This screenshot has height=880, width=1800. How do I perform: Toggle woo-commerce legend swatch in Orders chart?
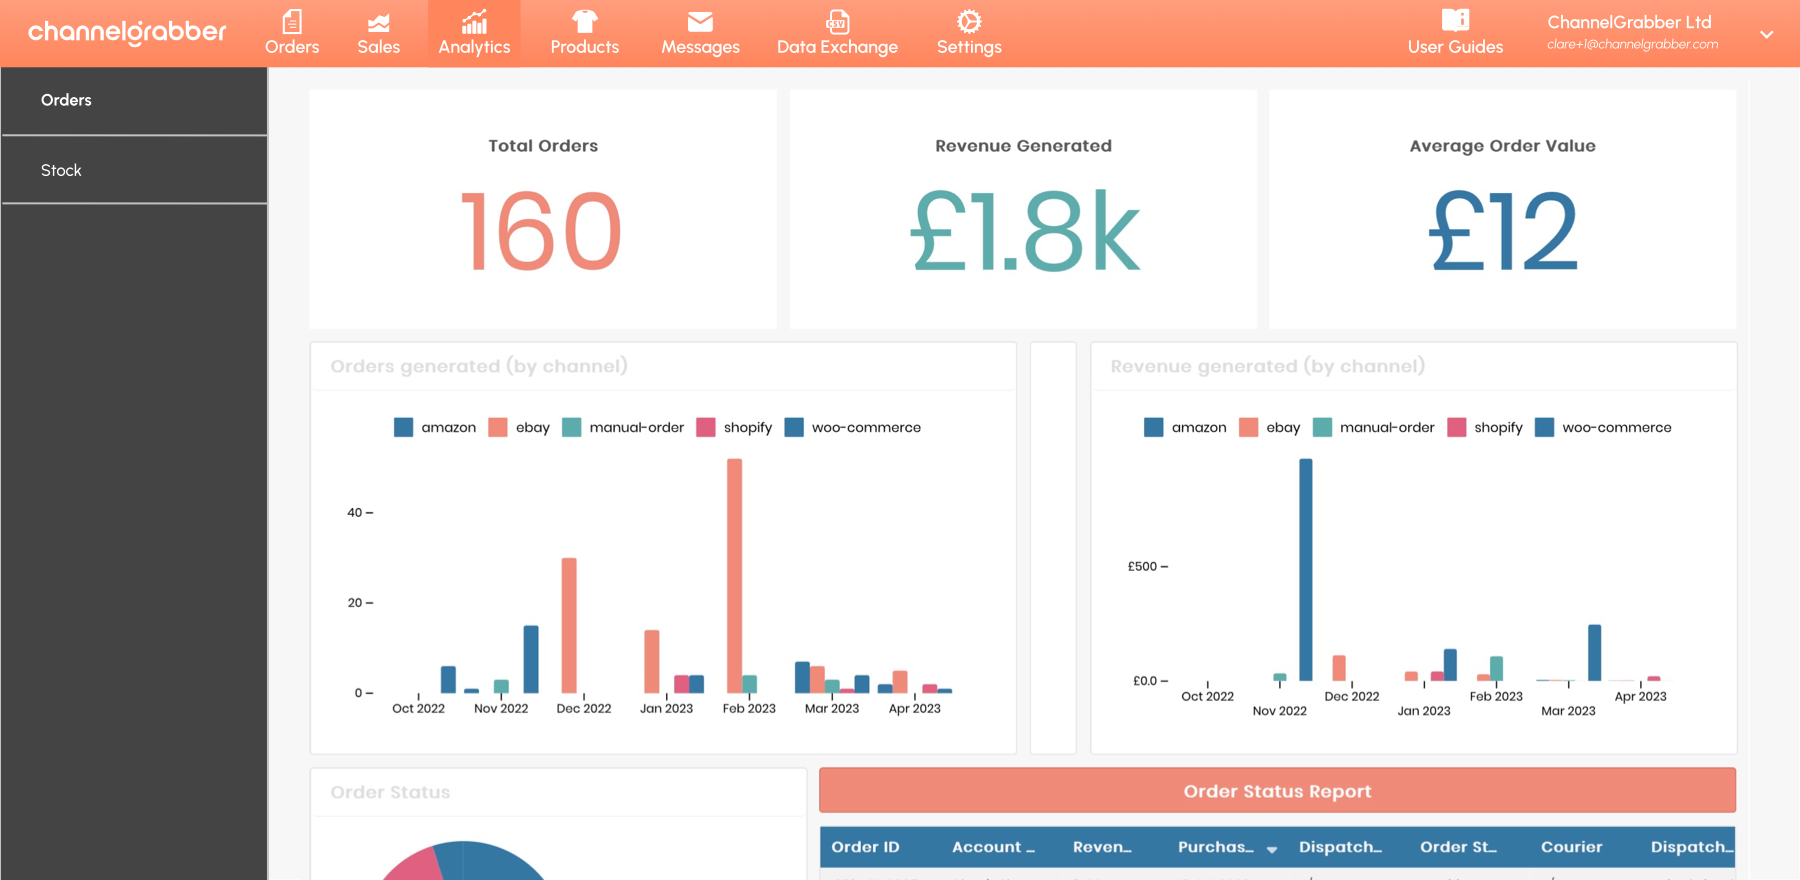click(794, 427)
